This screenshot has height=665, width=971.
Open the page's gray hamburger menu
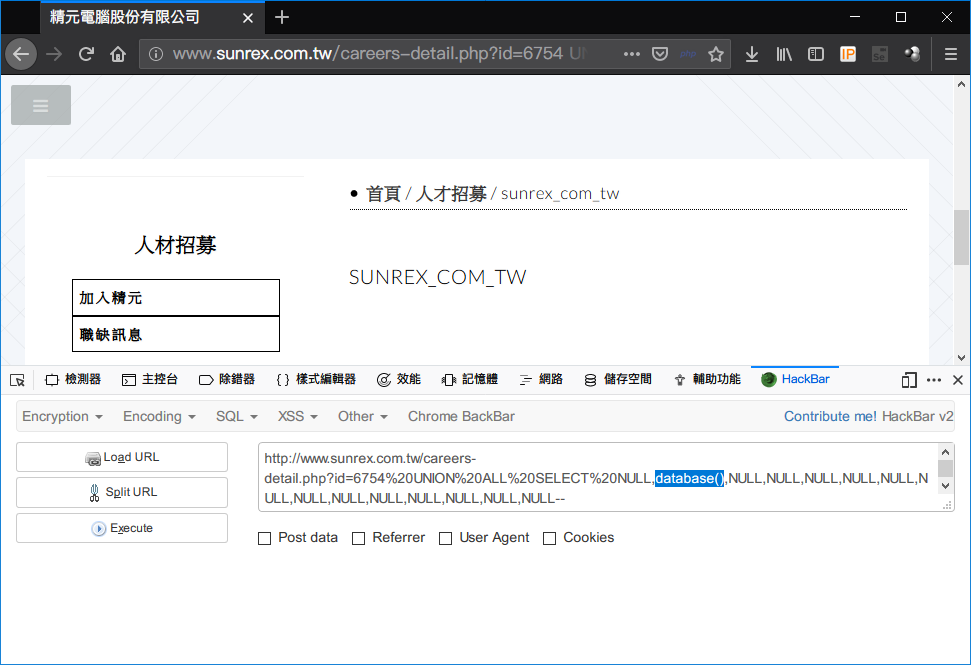(41, 105)
